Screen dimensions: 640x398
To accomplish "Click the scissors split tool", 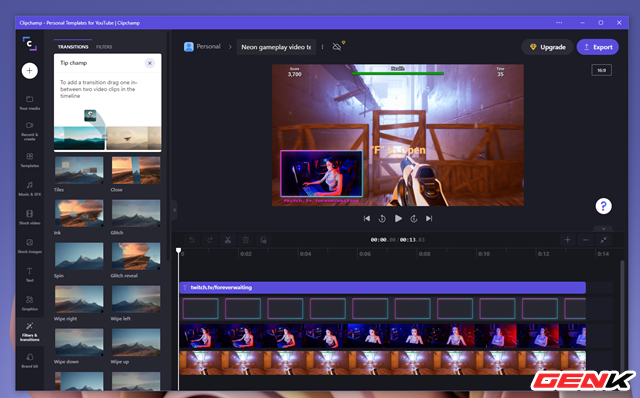I will (228, 240).
